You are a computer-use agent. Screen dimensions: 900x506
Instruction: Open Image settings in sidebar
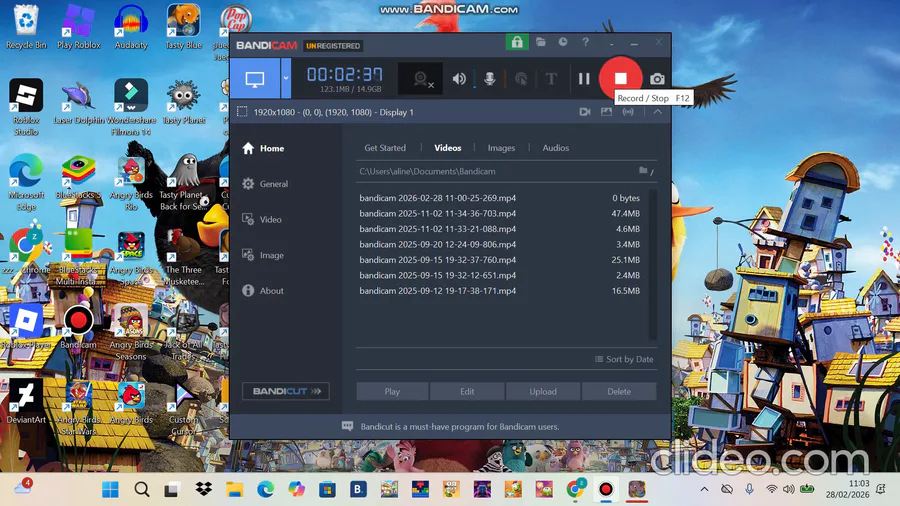click(263, 255)
